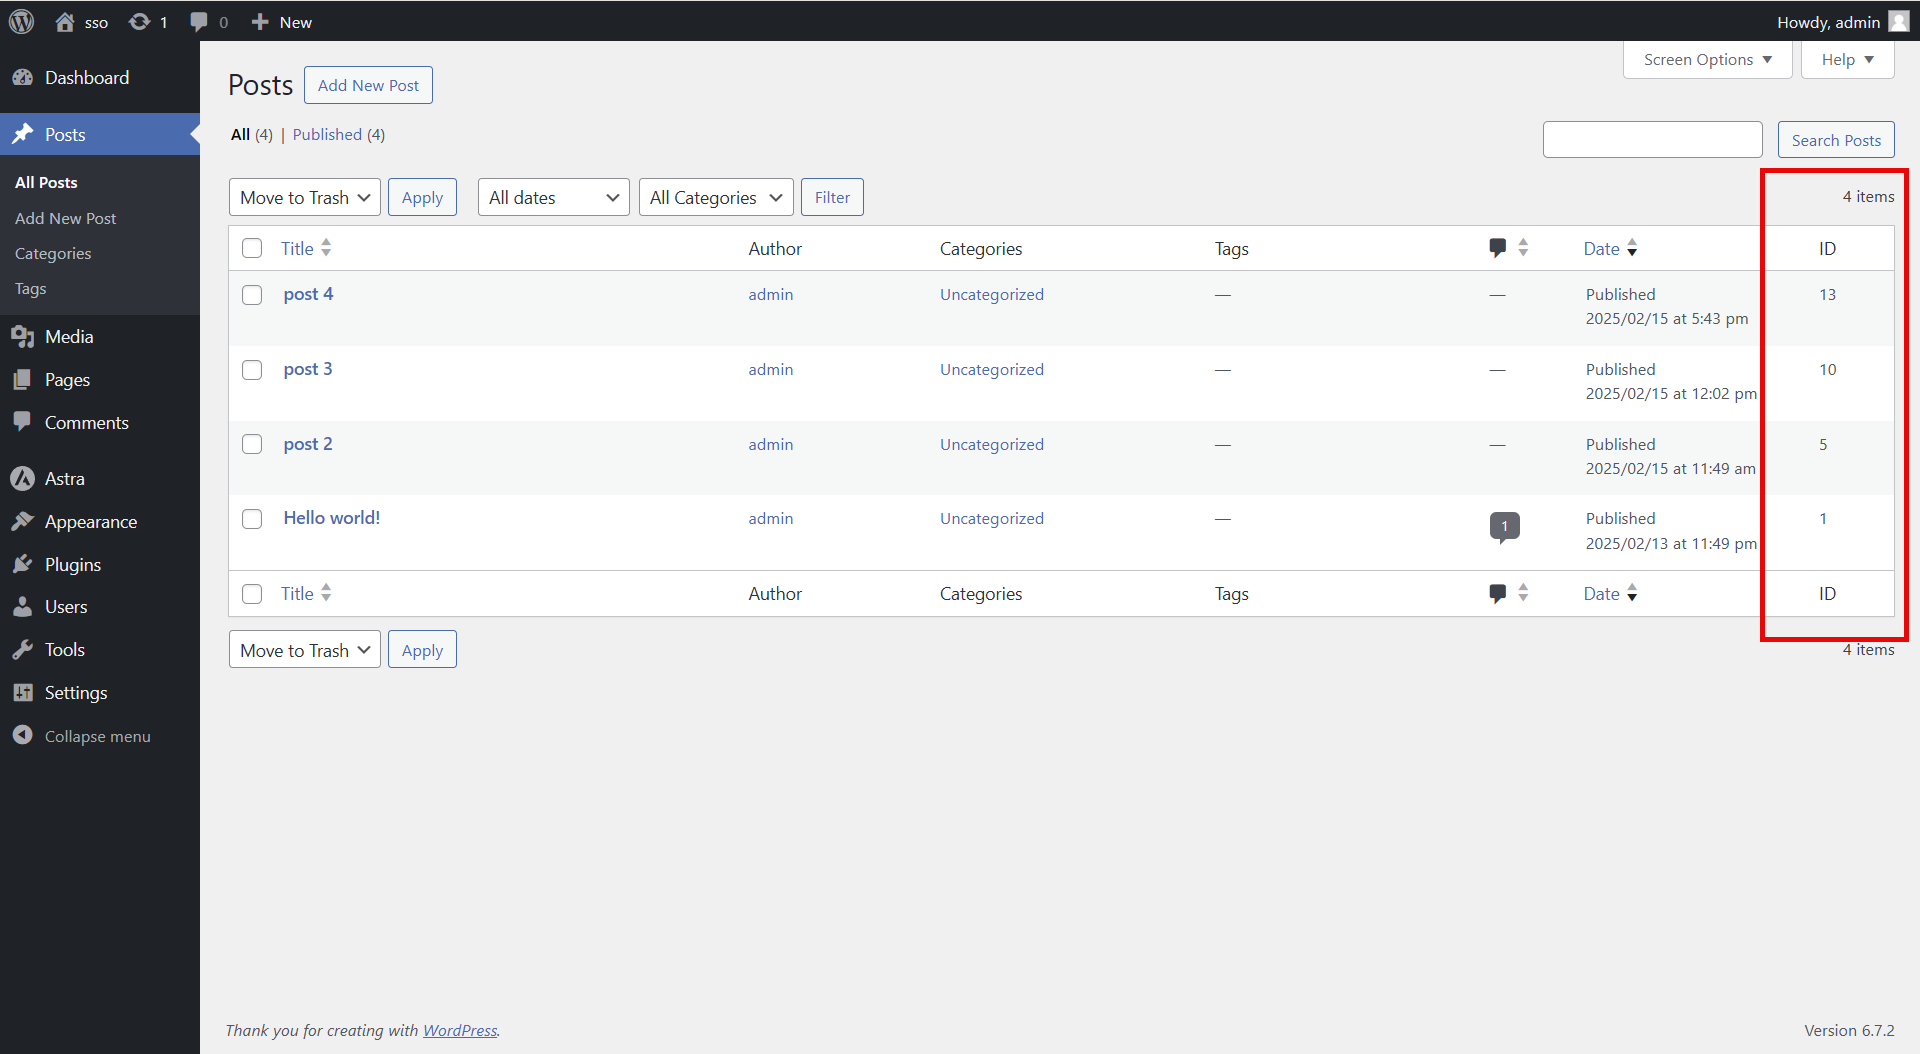This screenshot has height=1054, width=1920.
Task: Click into the search posts field
Action: 1652,140
